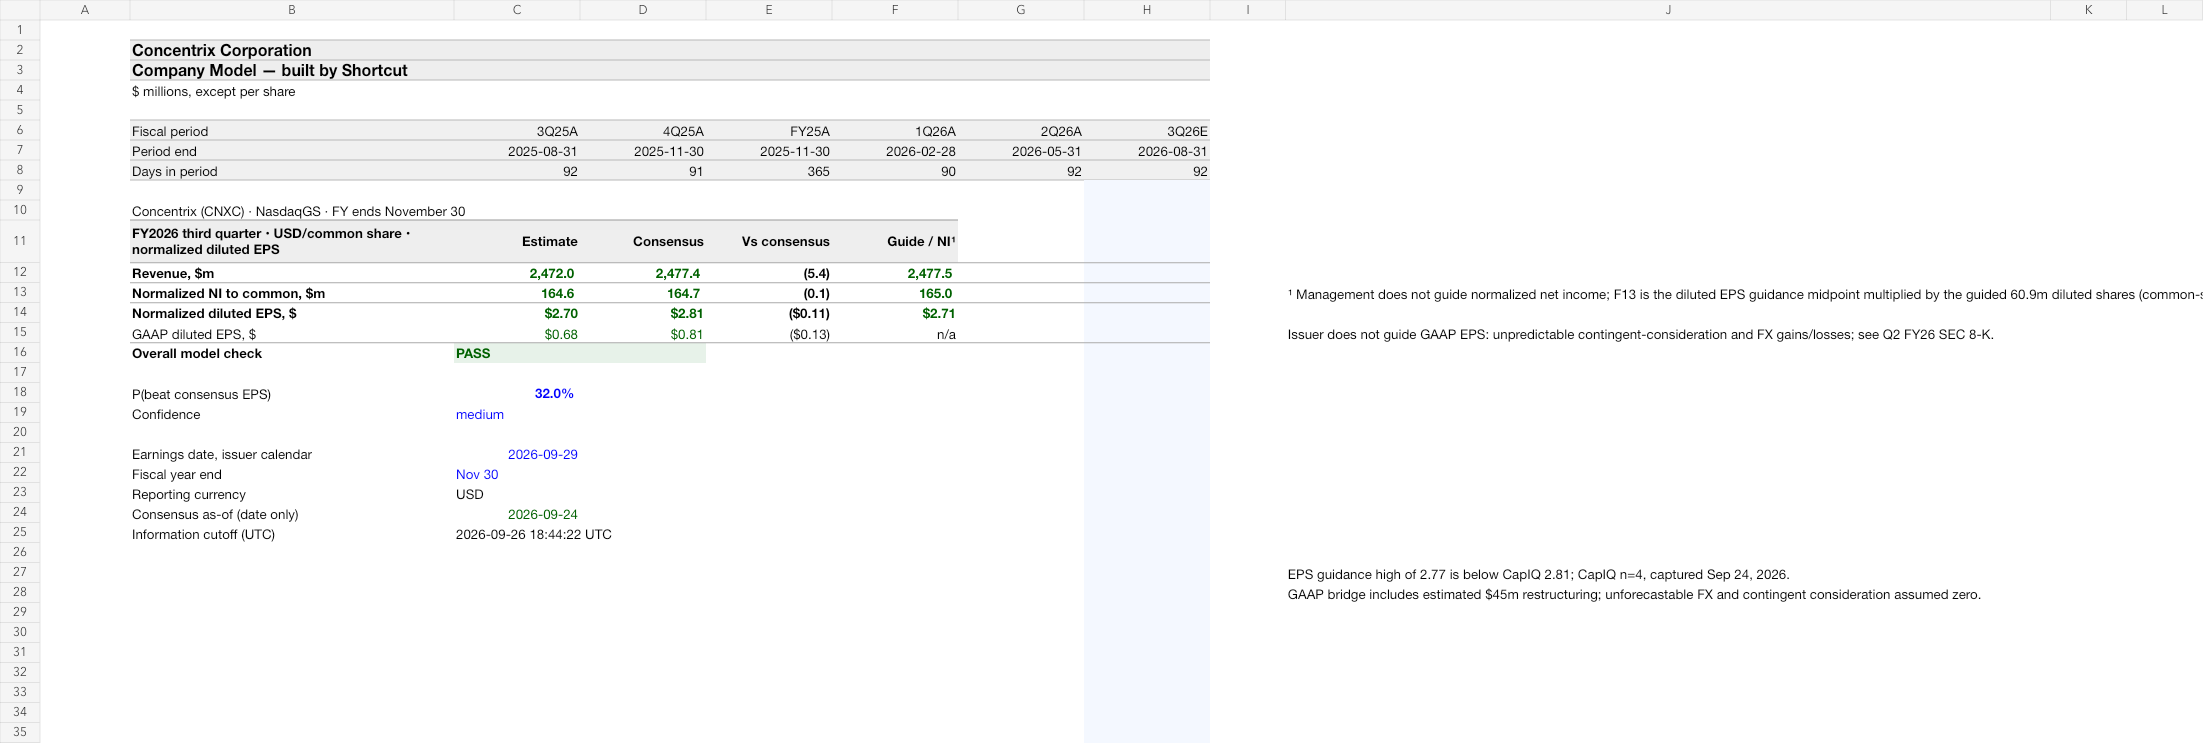Select column B header
This screenshot has height=743, width=2203.
tap(292, 9)
